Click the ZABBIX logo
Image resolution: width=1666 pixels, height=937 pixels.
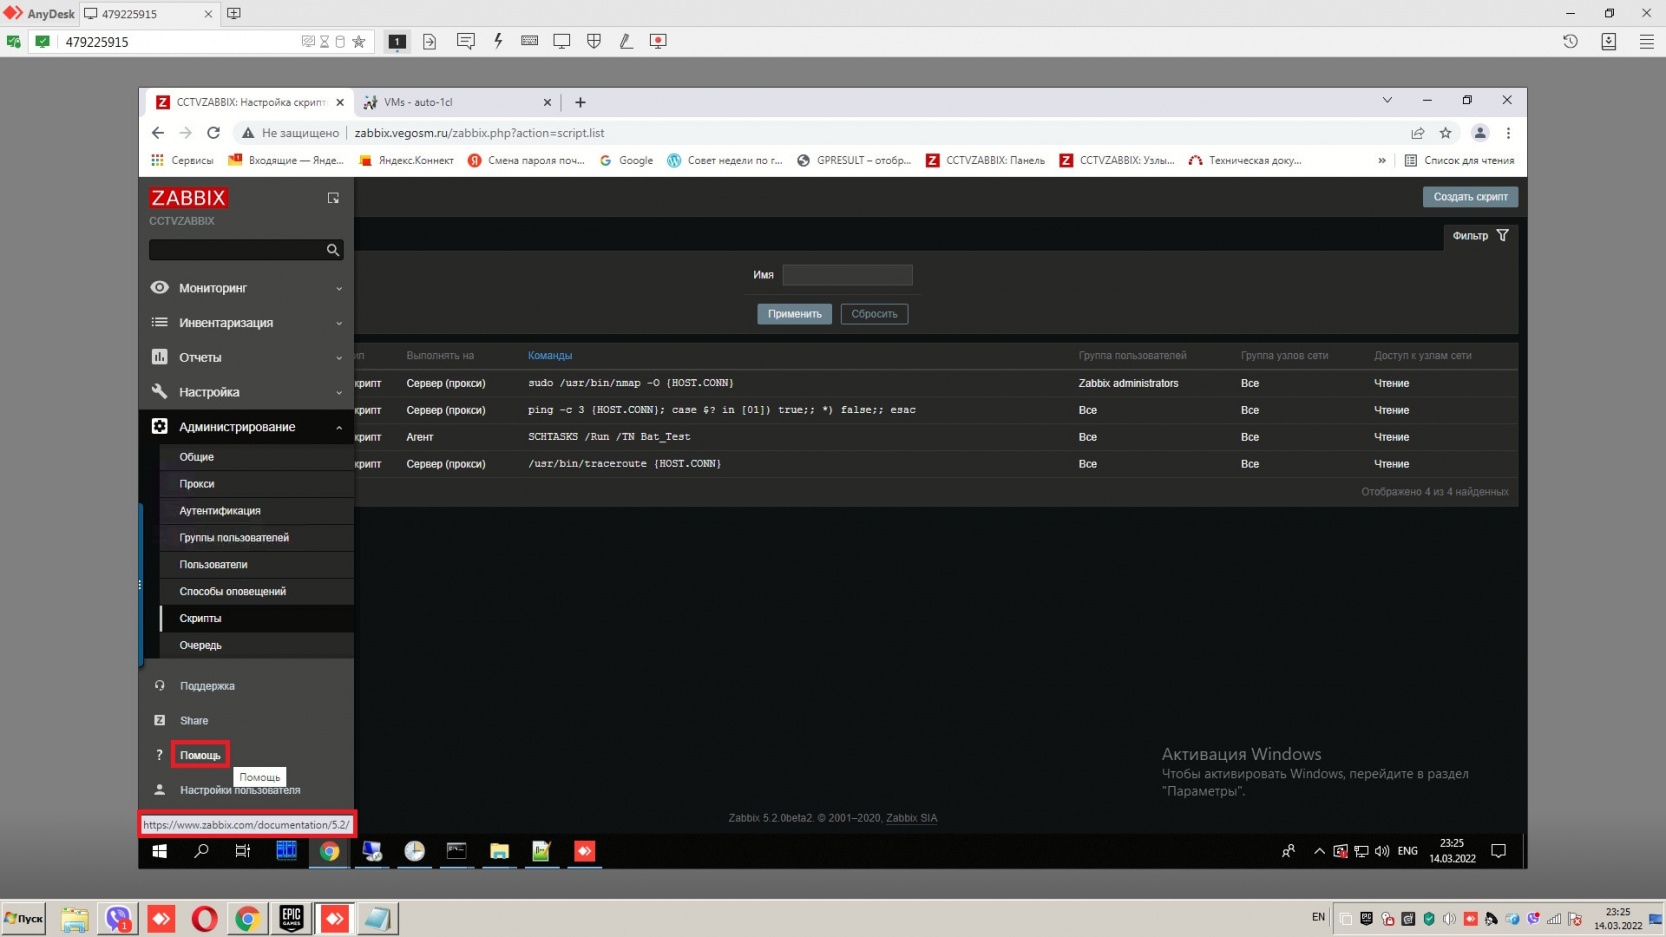(x=188, y=198)
